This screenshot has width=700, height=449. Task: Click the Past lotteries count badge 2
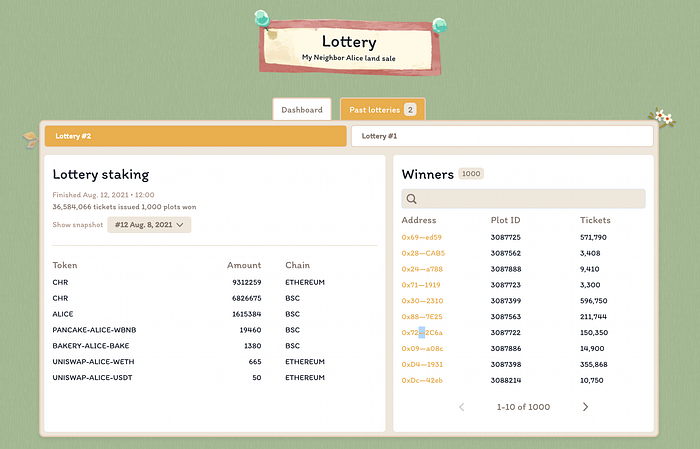410,109
